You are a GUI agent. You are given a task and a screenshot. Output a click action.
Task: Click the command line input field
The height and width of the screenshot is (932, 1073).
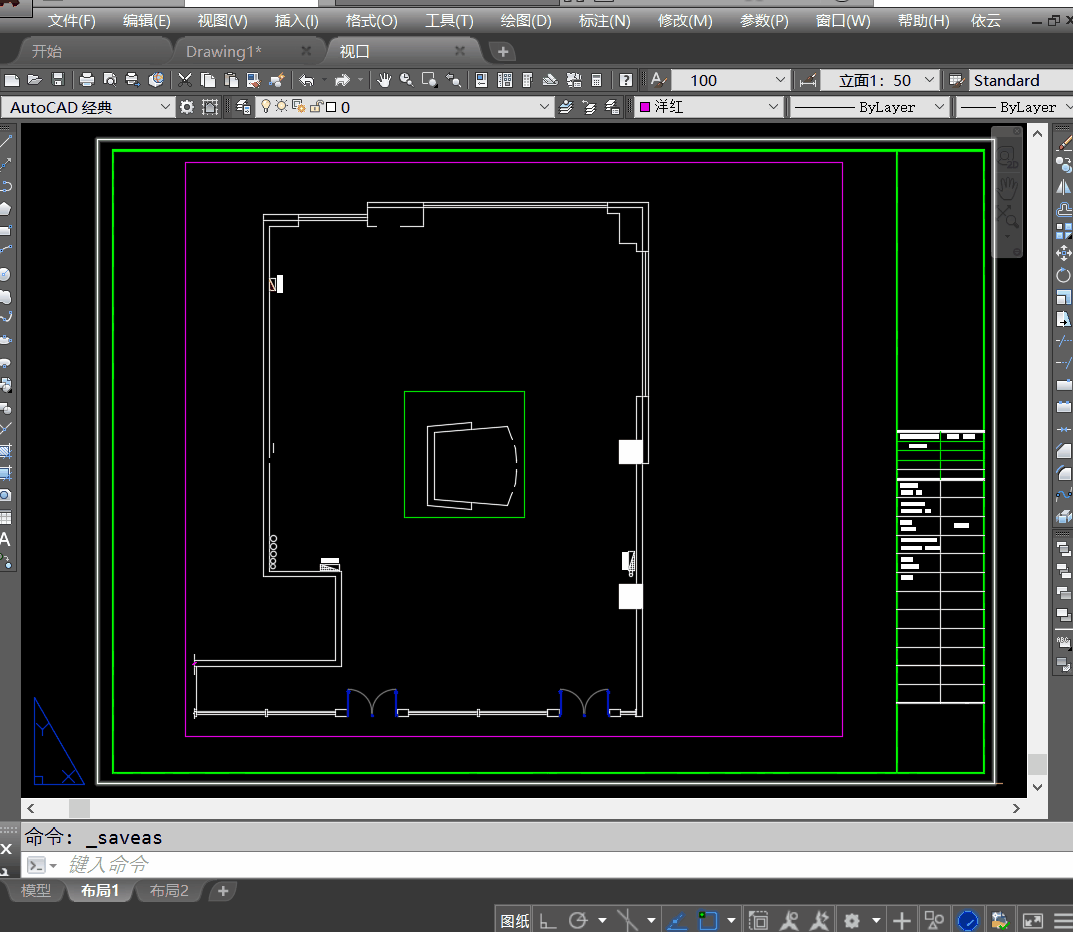click(x=547, y=865)
